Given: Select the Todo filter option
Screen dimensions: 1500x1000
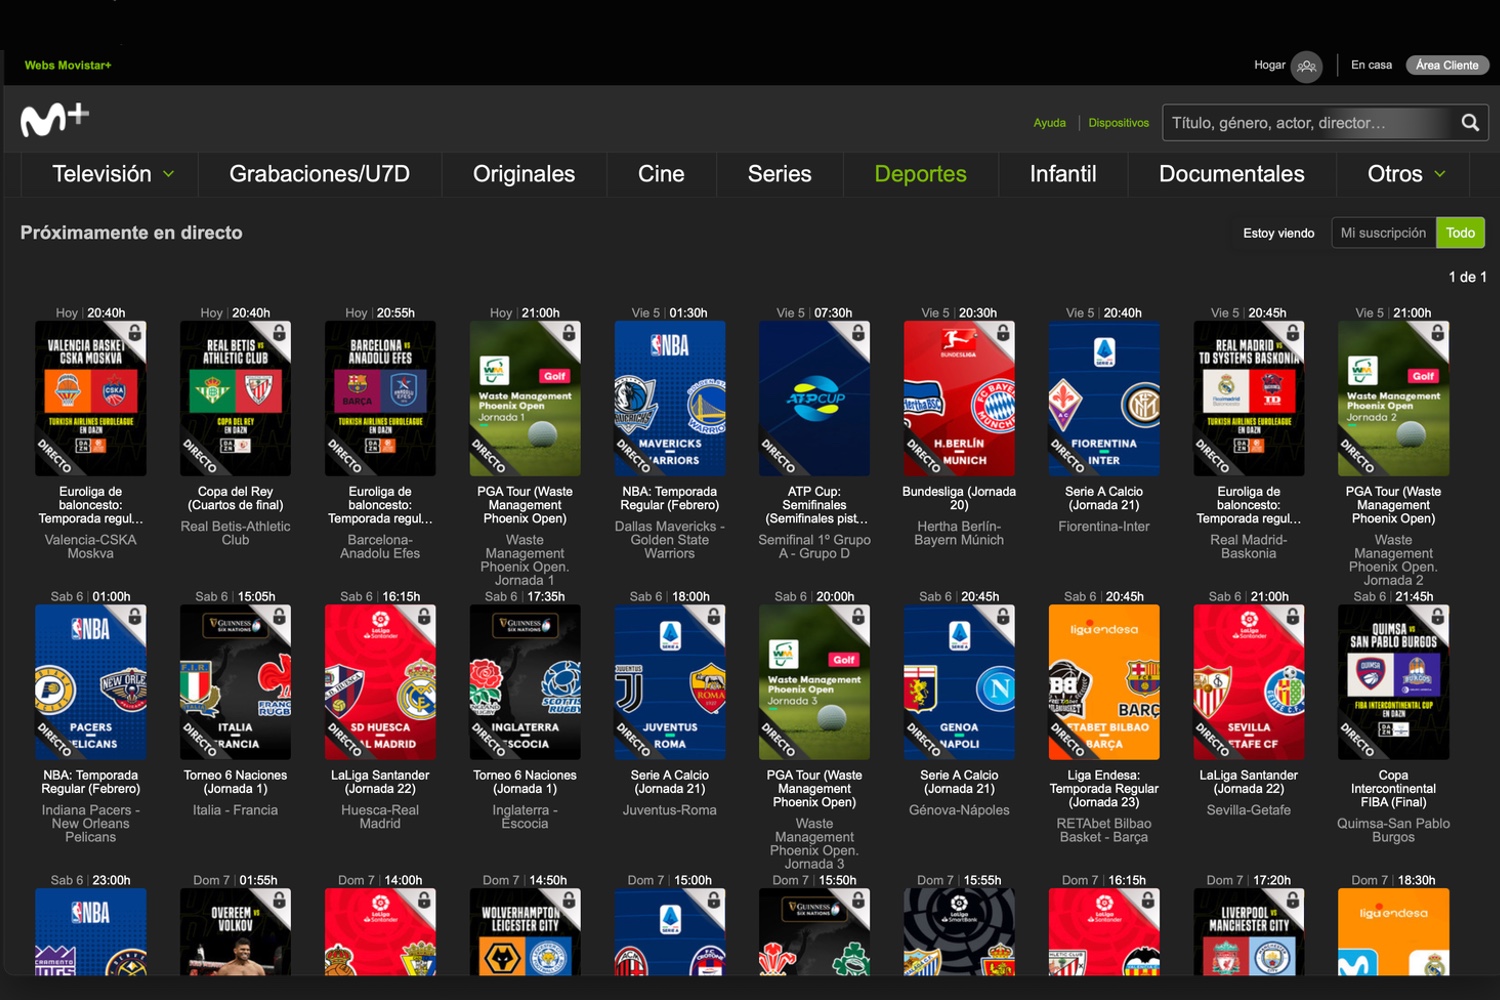Looking at the screenshot, I should [x=1460, y=233].
